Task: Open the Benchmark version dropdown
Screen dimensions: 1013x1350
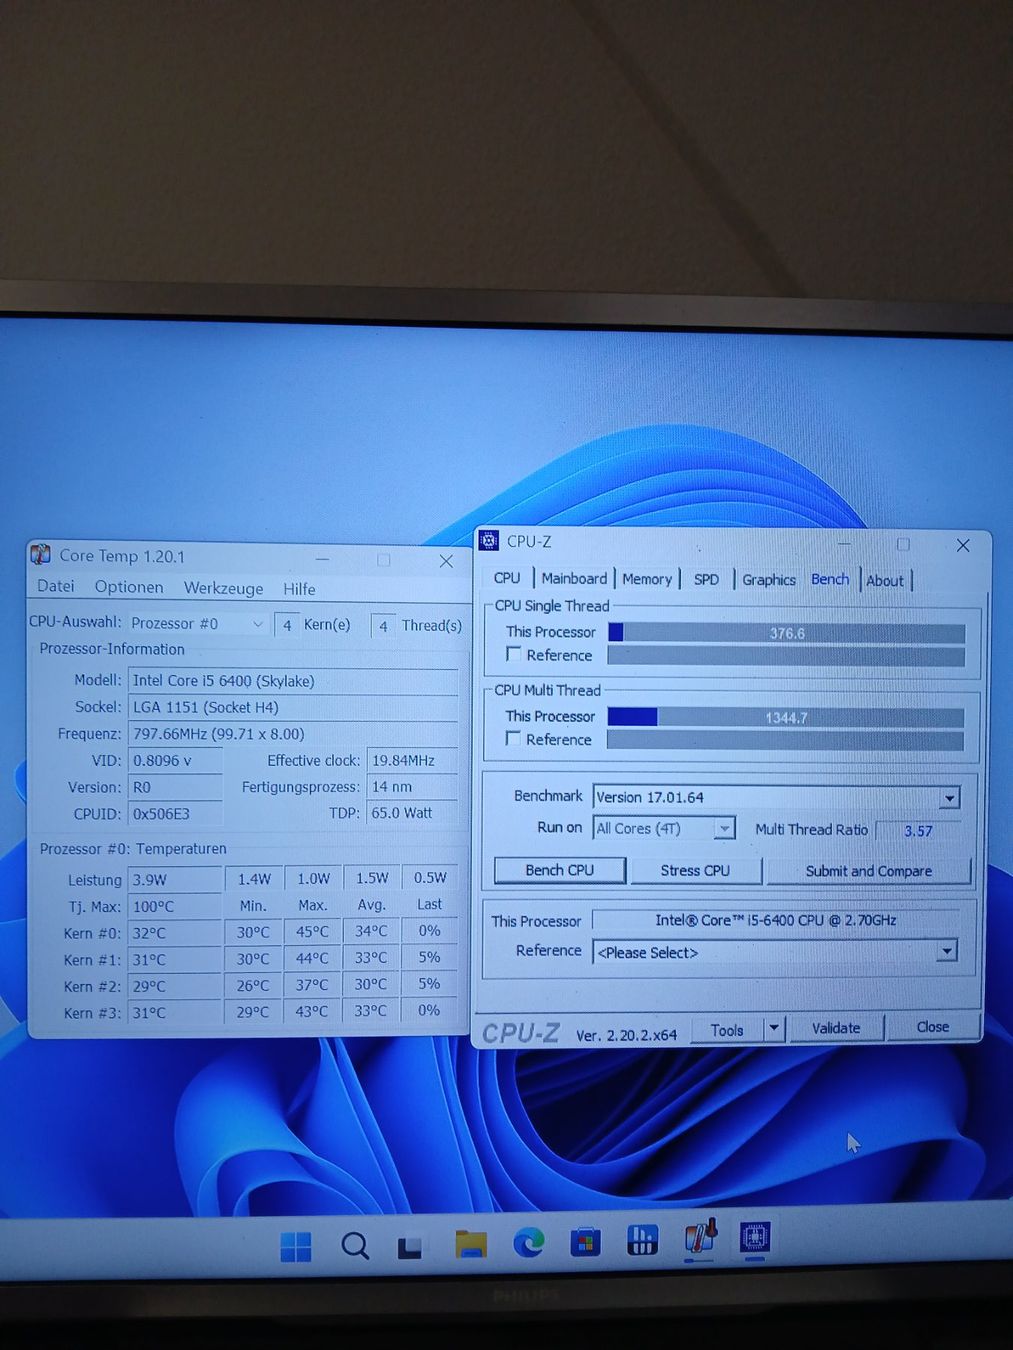Action: (949, 798)
